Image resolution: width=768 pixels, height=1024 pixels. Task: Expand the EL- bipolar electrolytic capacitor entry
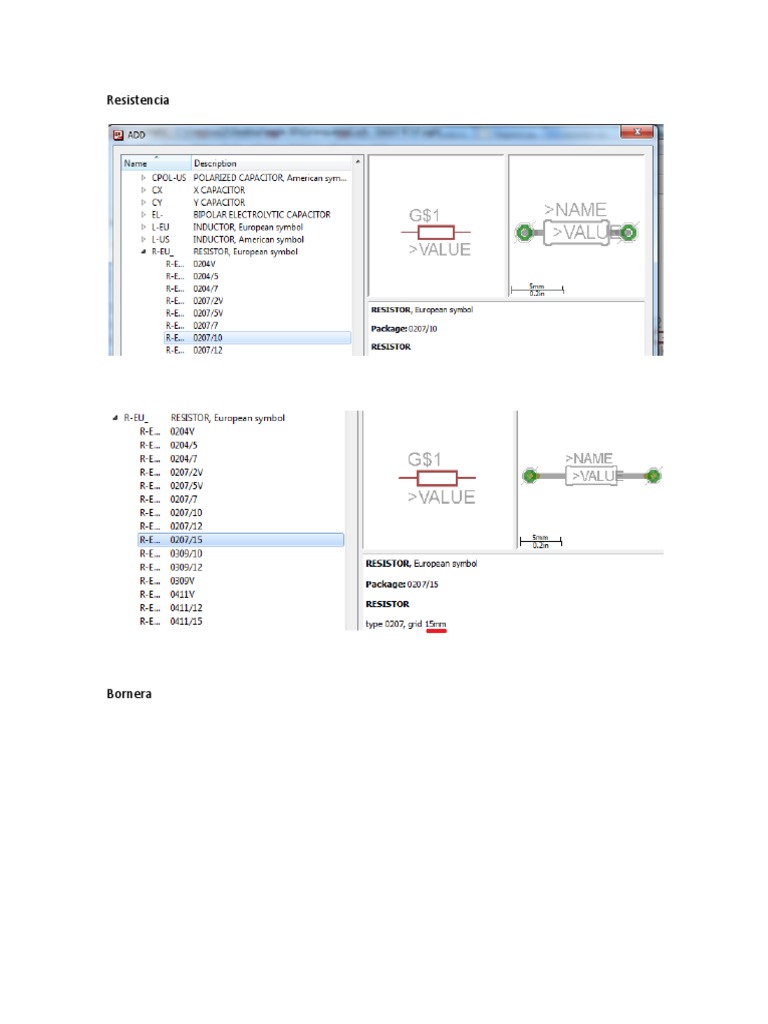(x=144, y=215)
